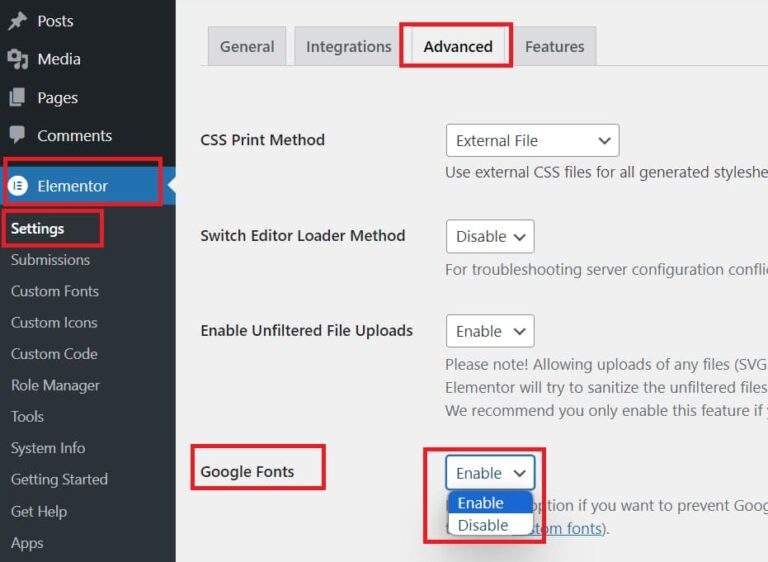Open the Custom Fonts submenu item
This screenshot has height=562, width=768.
coord(55,291)
